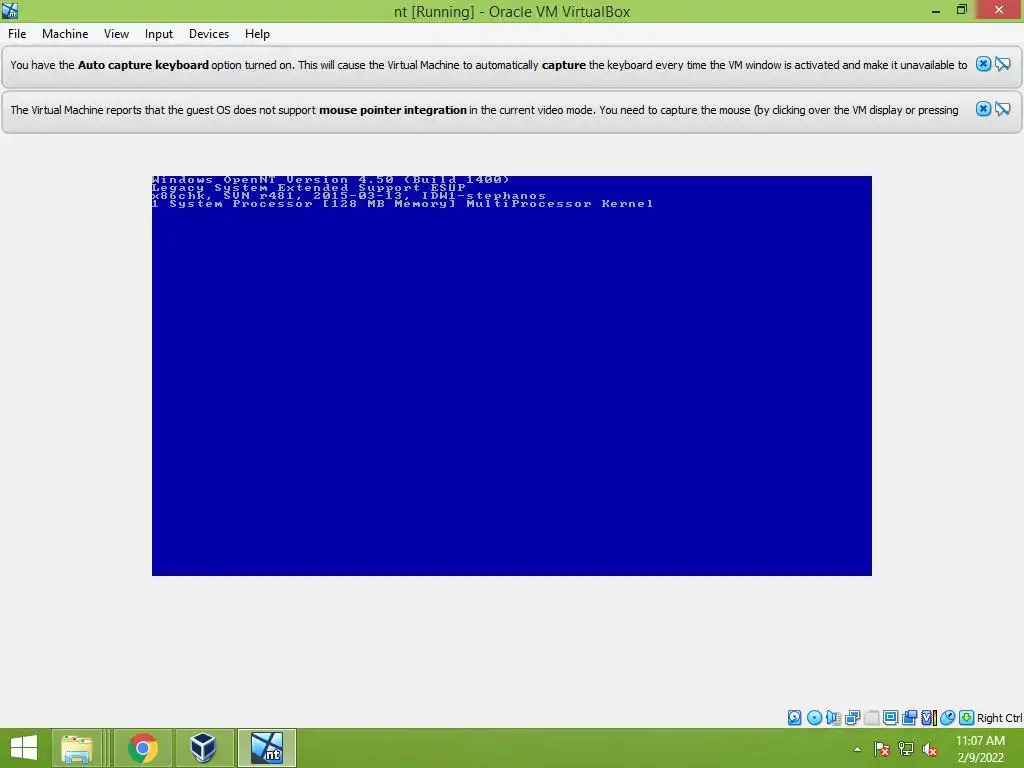
Task: Click the hard disk activity indicator
Action: coord(794,718)
